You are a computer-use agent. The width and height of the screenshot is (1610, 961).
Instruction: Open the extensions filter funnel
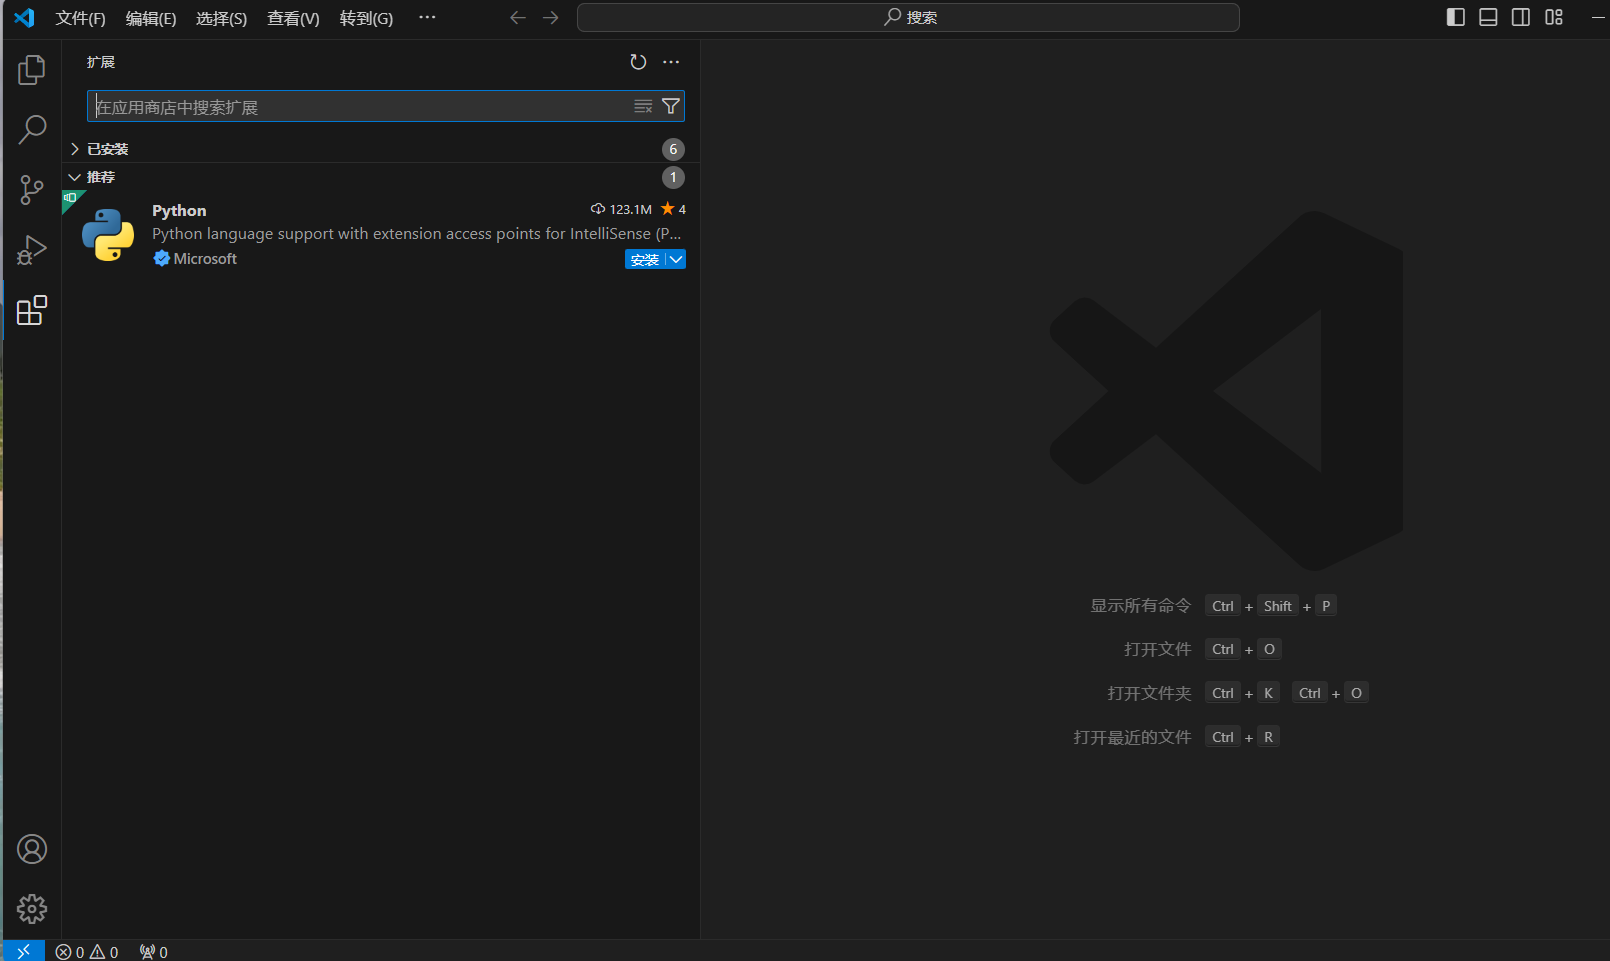(x=671, y=106)
